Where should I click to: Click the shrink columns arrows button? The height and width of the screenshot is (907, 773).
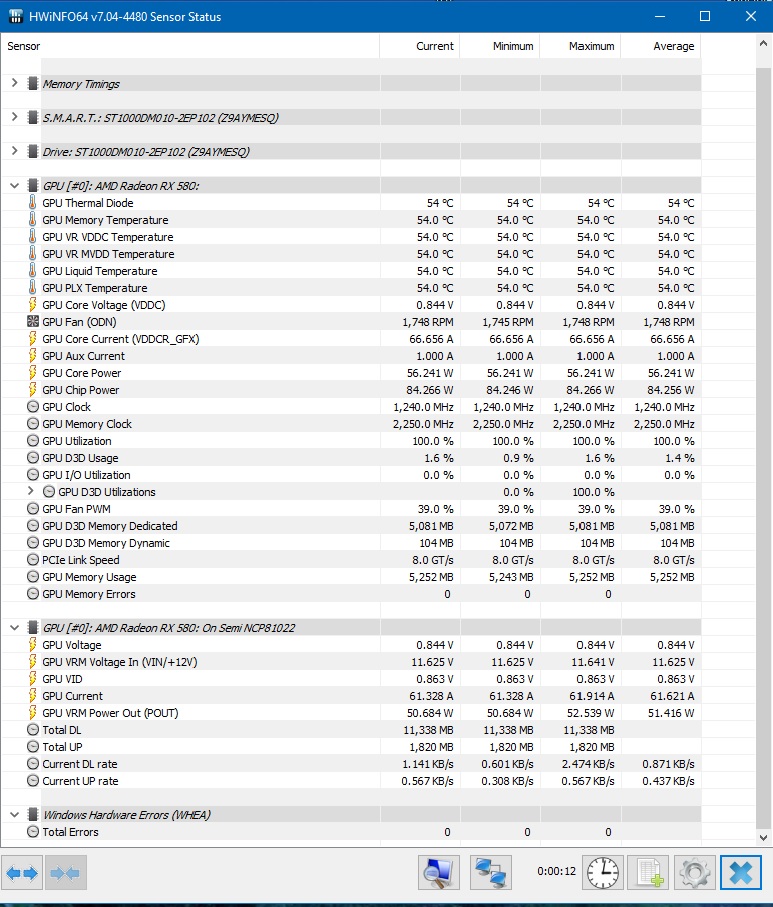(x=65, y=872)
